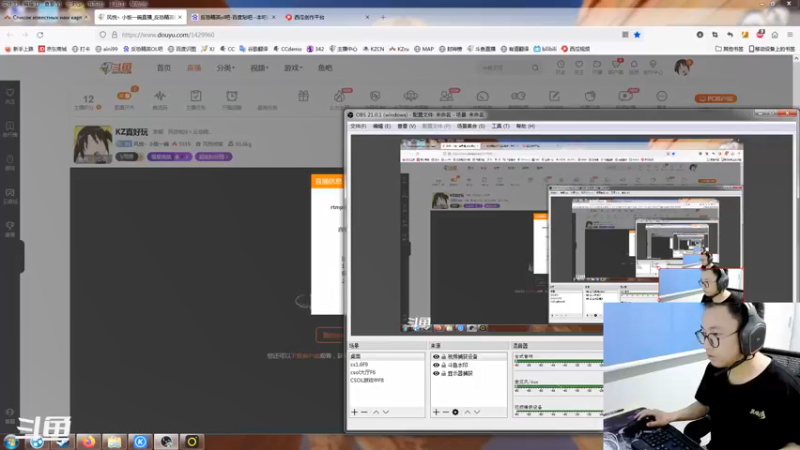
Task: Open the 工具(T) menu in OBS
Action: pos(501,126)
